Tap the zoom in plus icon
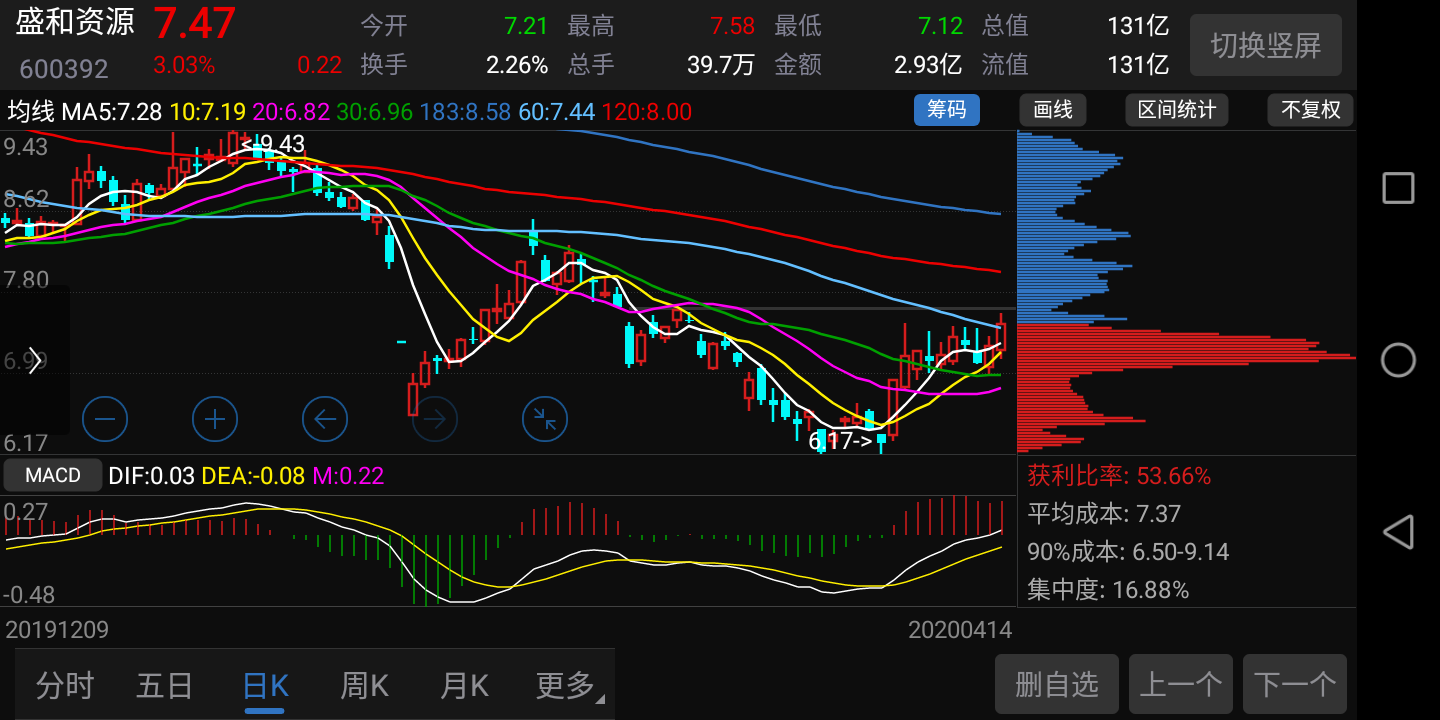Screen dimensions: 1440x720 point(215,419)
